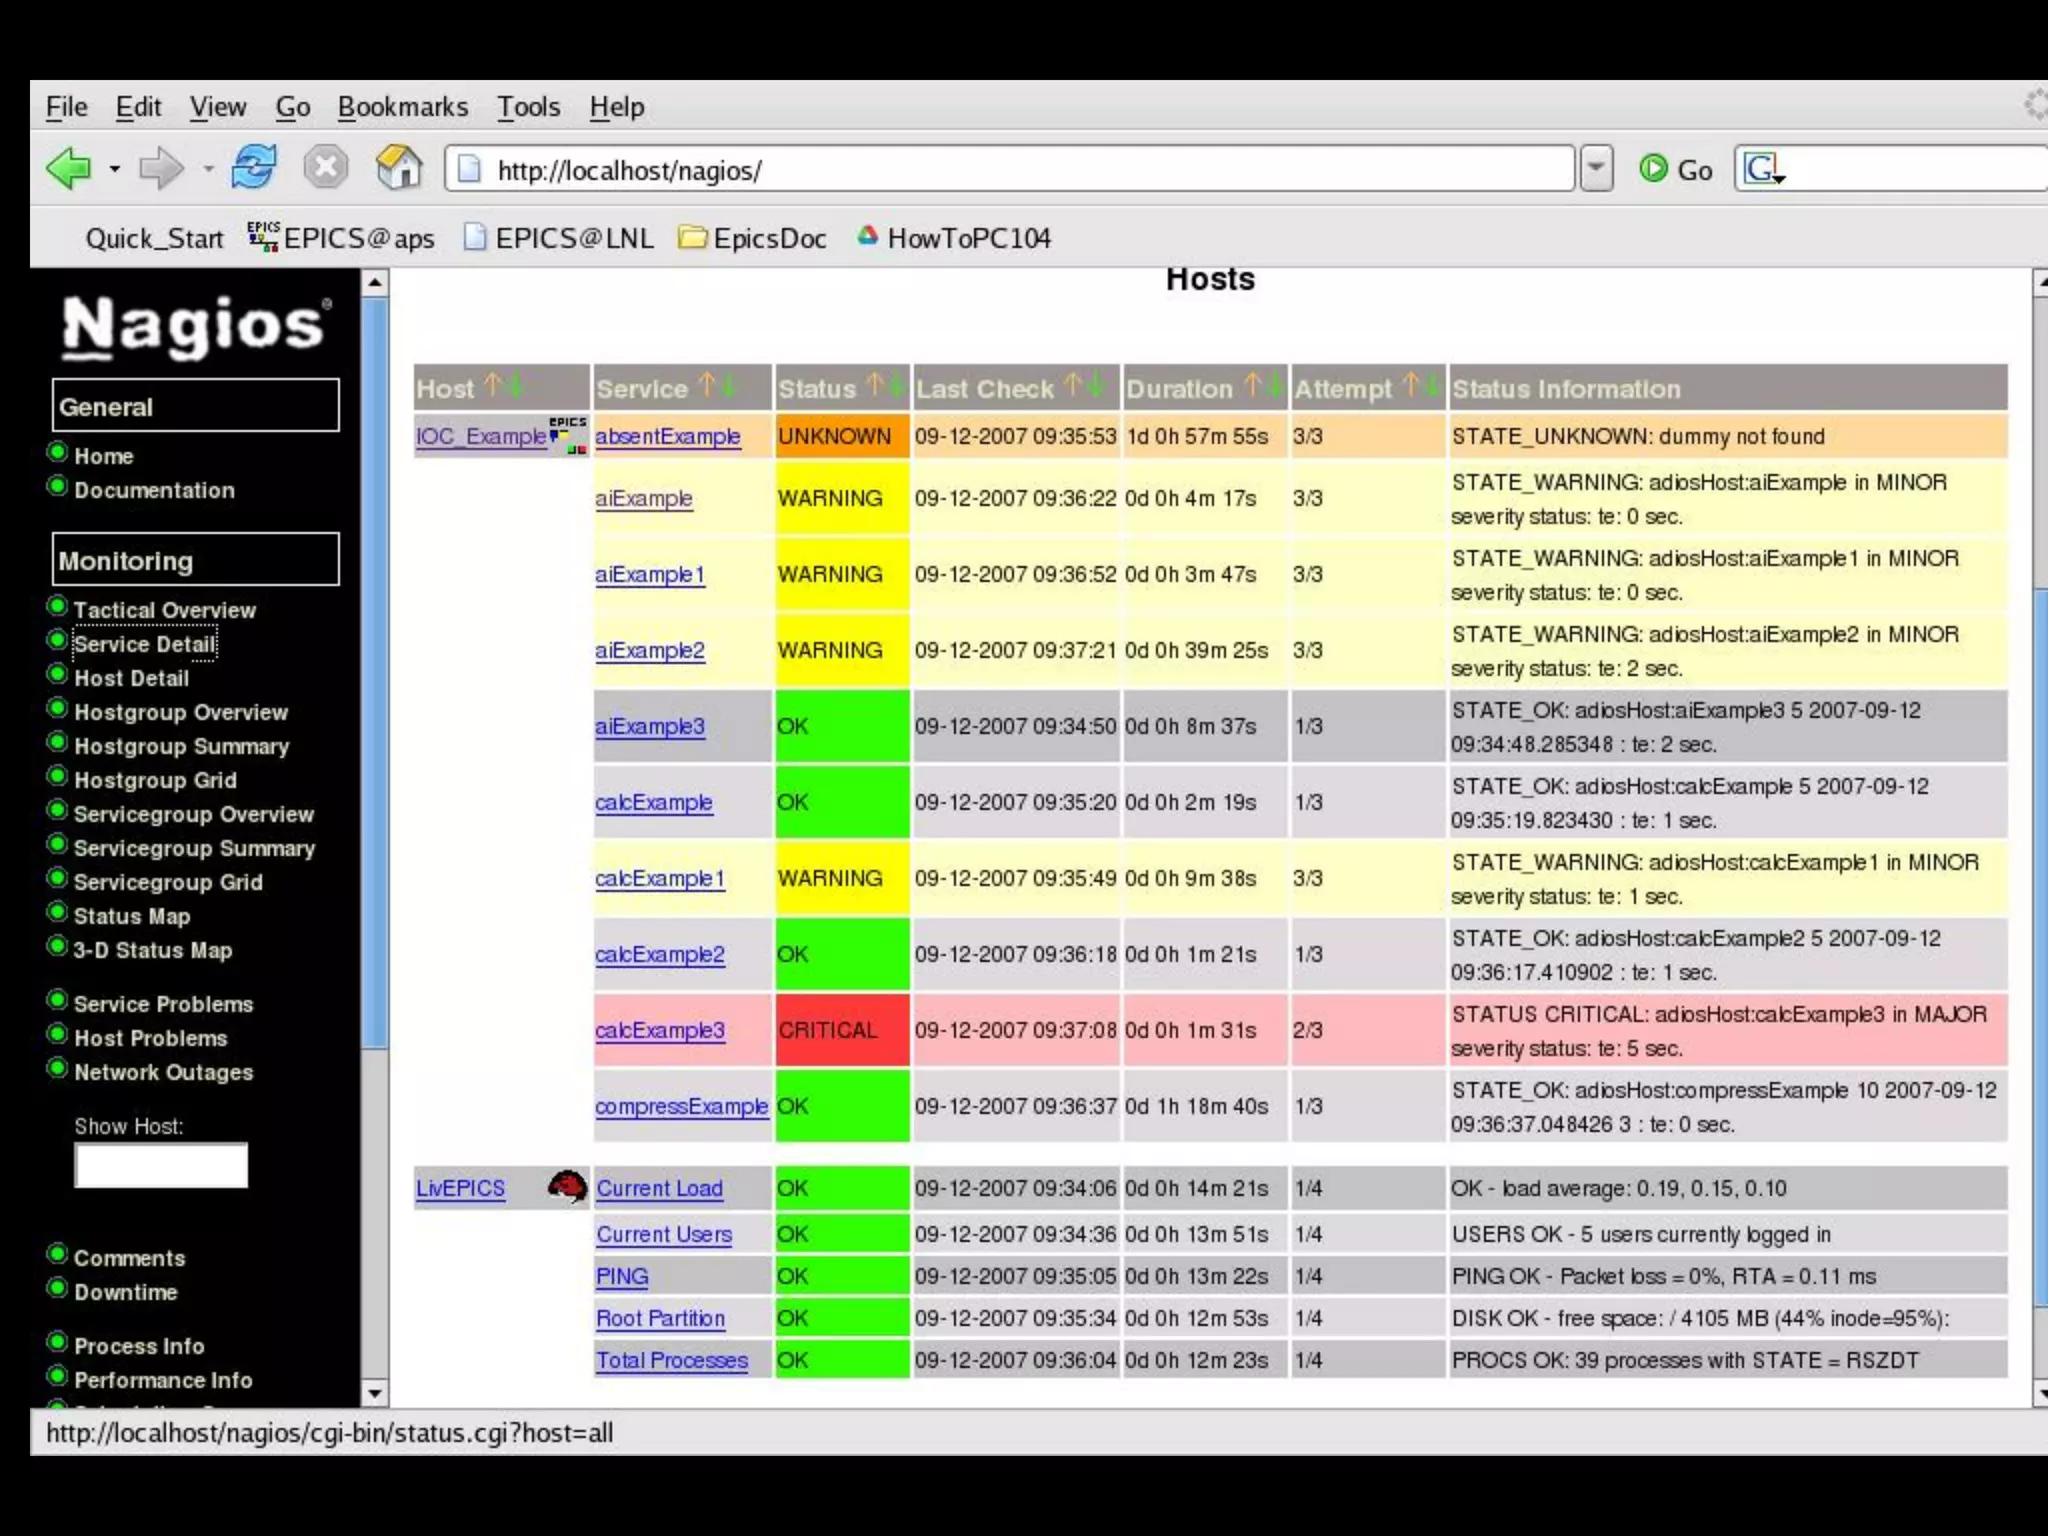Screen dimensions: 2048x1536
Task: Click the Reload page icon
Action: pyautogui.click(x=254, y=167)
